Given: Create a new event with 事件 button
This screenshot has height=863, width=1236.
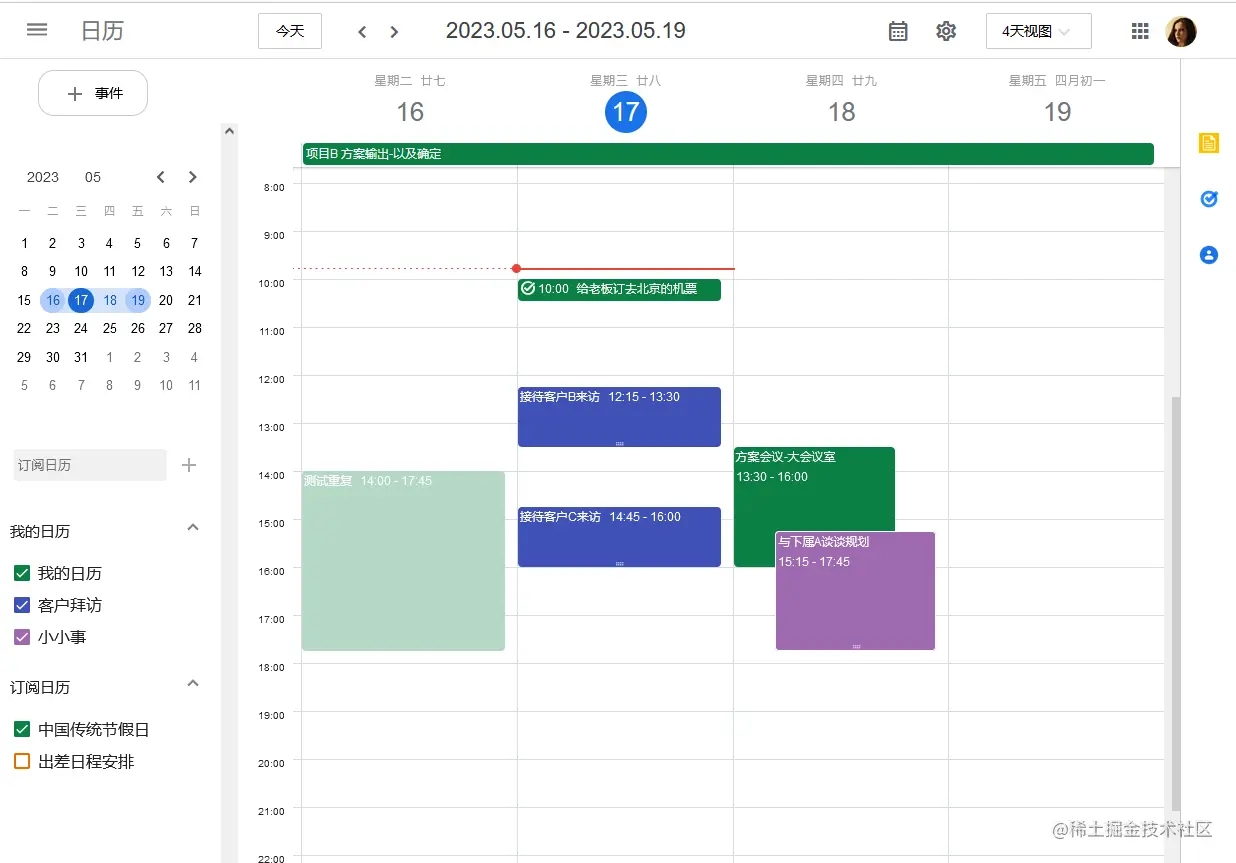Looking at the screenshot, I should (92, 92).
